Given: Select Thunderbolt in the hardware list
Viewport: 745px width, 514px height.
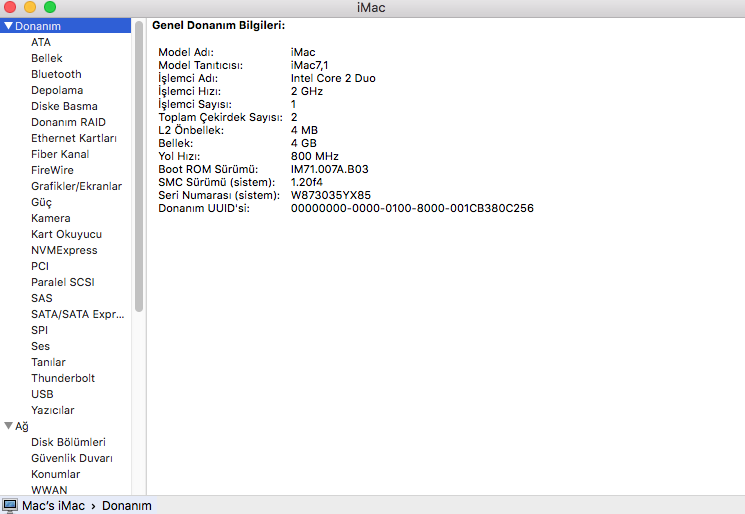Looking at the screenshot, I should coord(63,378).
